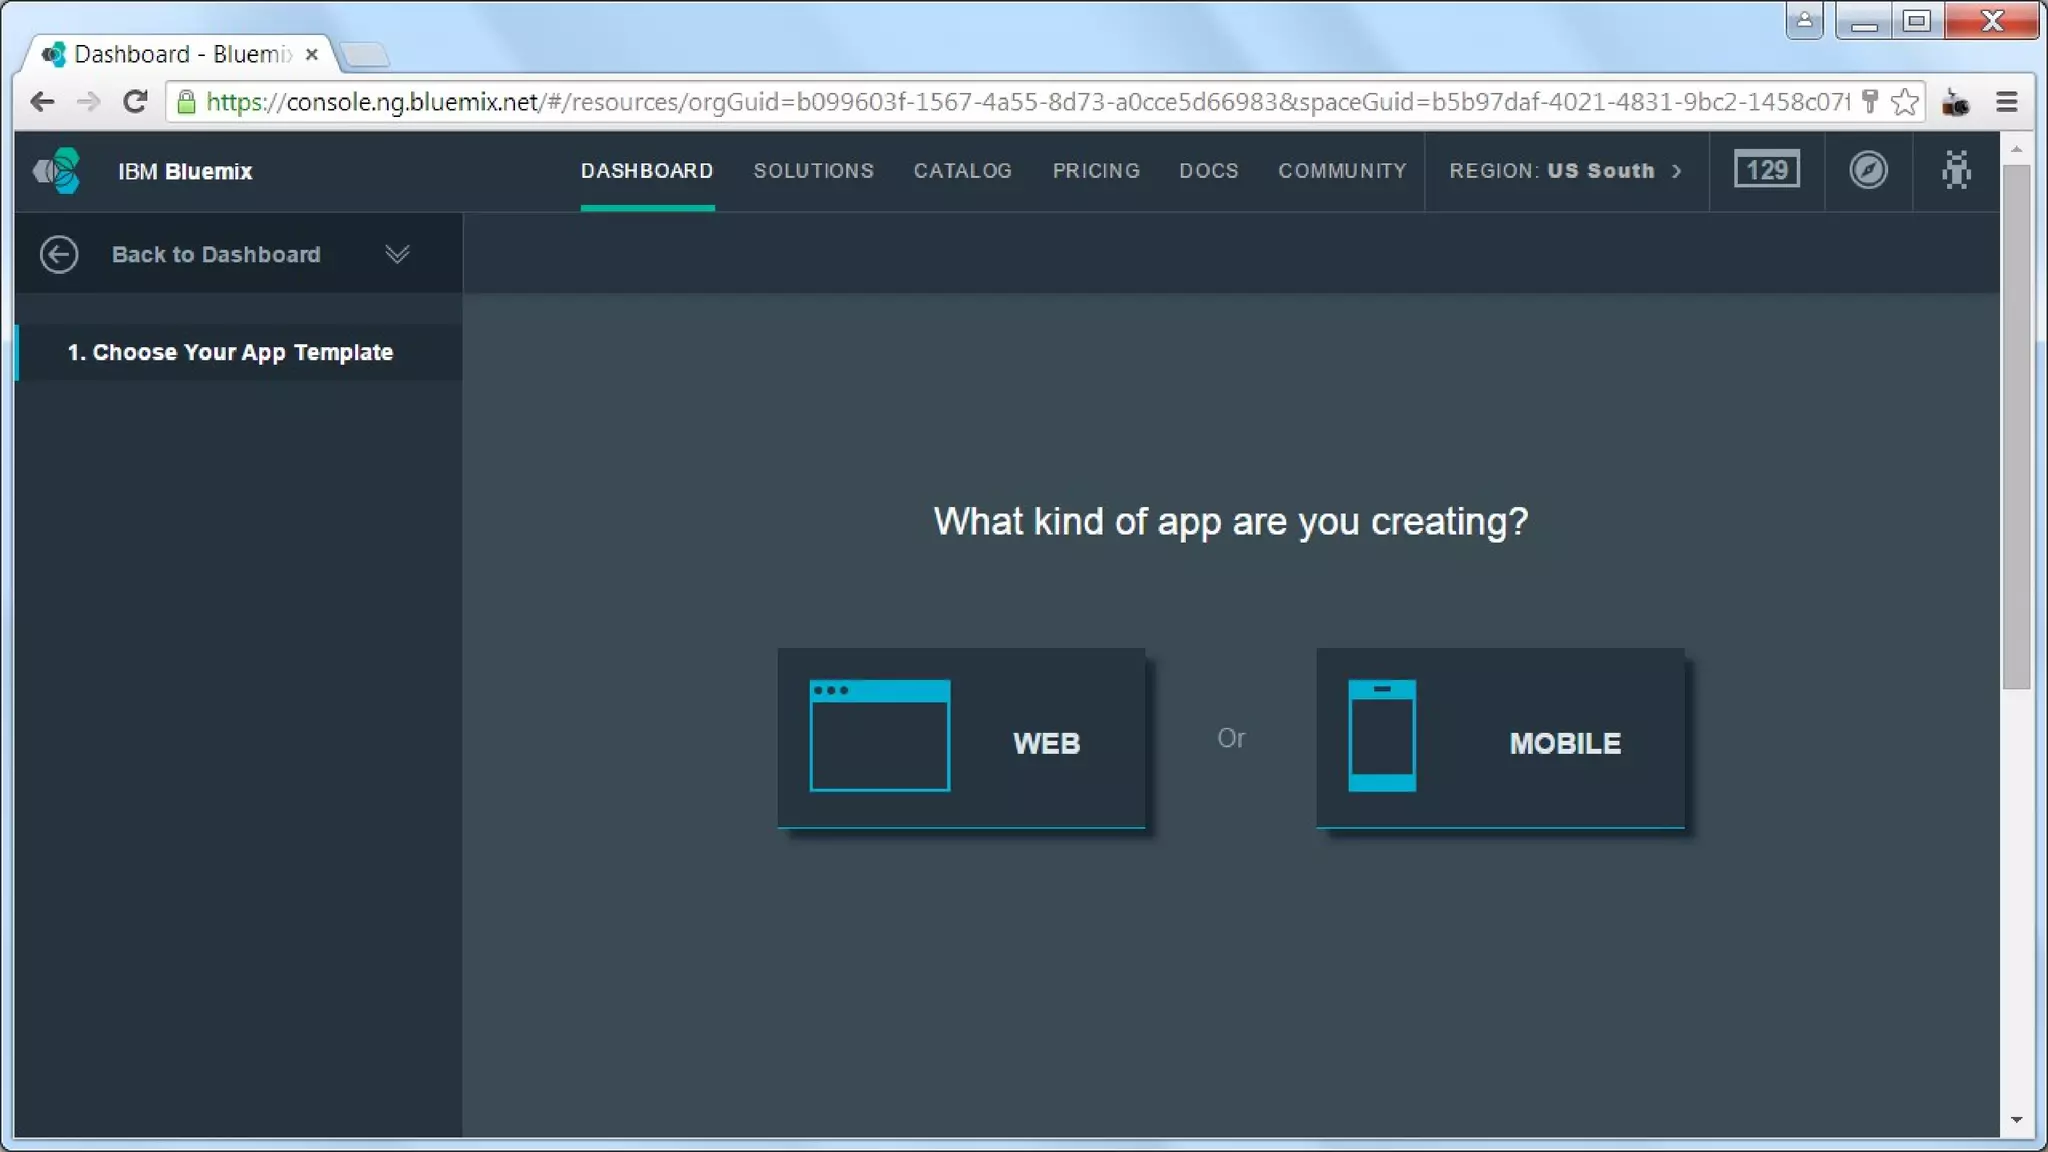
Task: Open the DOCS navigation link
Action: click(1208, 171)
